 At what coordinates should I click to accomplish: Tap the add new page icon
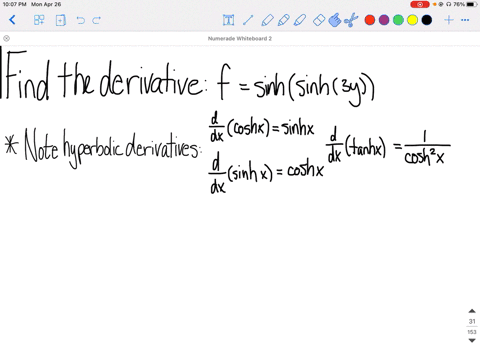tap(60, 20)
